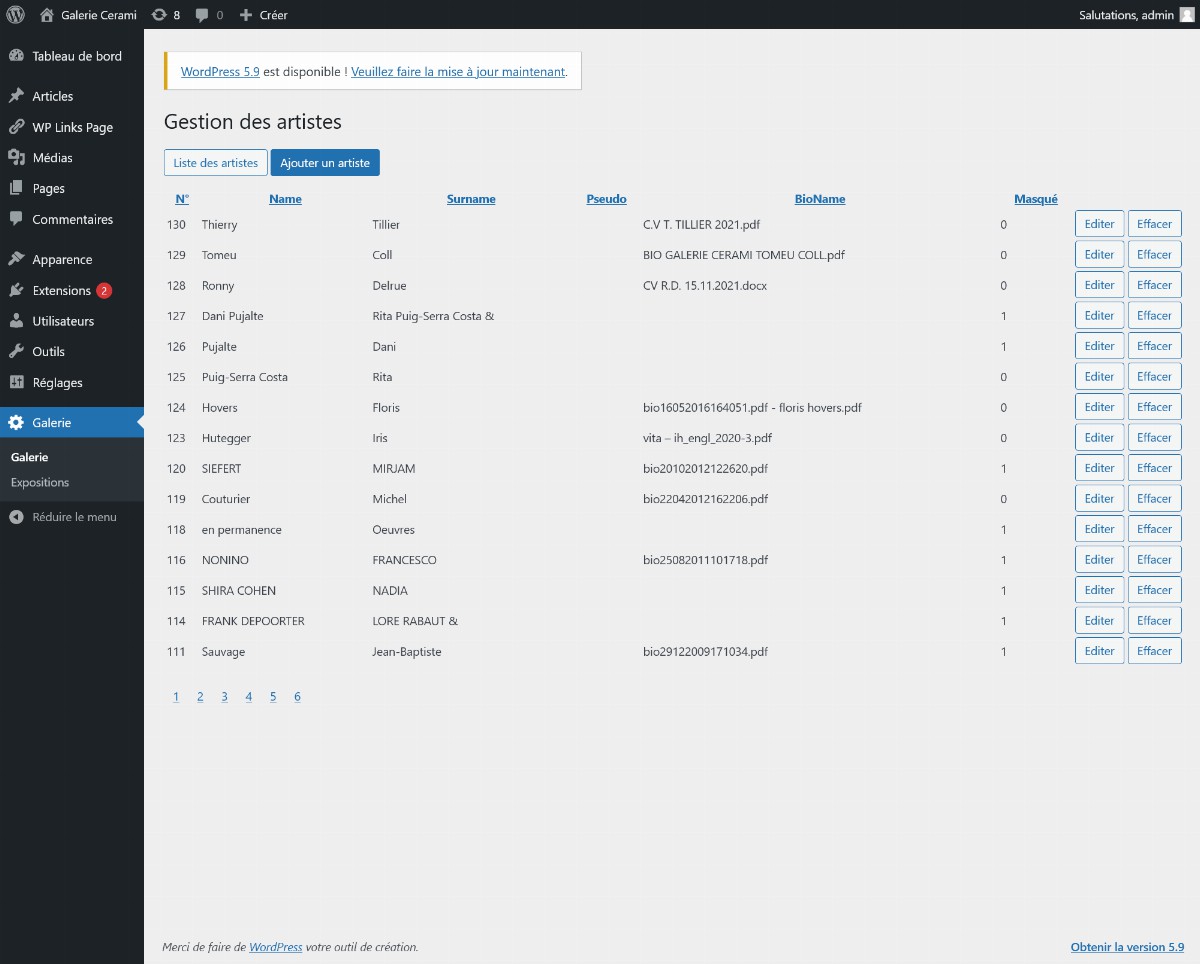The image size is (1200, 964).
Task: Click Effacer for Sauvage Jean-Baptiste
Action: click(1154, 651)
